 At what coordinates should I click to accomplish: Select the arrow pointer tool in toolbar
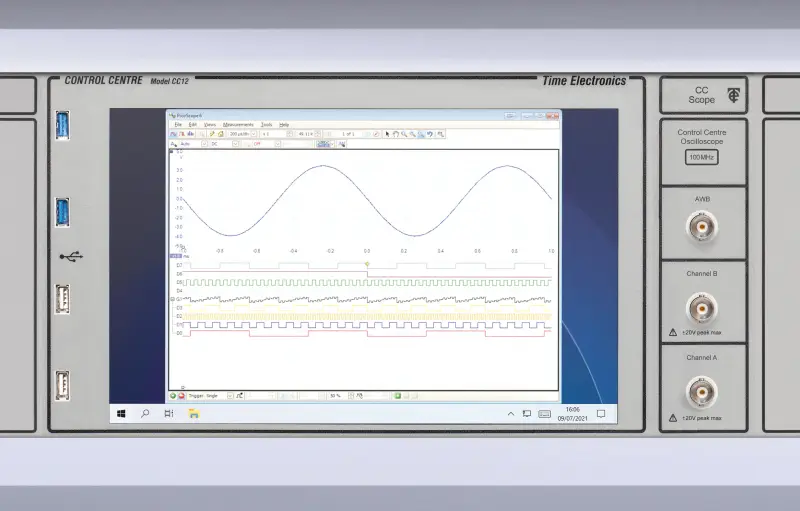pyautogui.click(x=387, y=133)
